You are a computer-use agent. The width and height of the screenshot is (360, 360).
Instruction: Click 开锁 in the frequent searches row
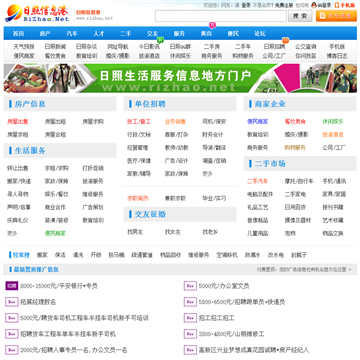(x=96, y=255)
